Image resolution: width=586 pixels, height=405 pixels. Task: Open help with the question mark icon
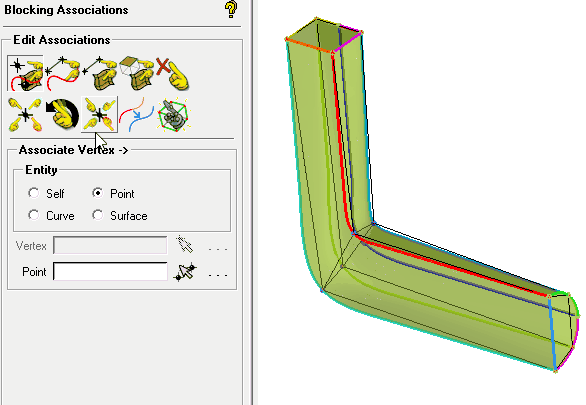(231, 9)
